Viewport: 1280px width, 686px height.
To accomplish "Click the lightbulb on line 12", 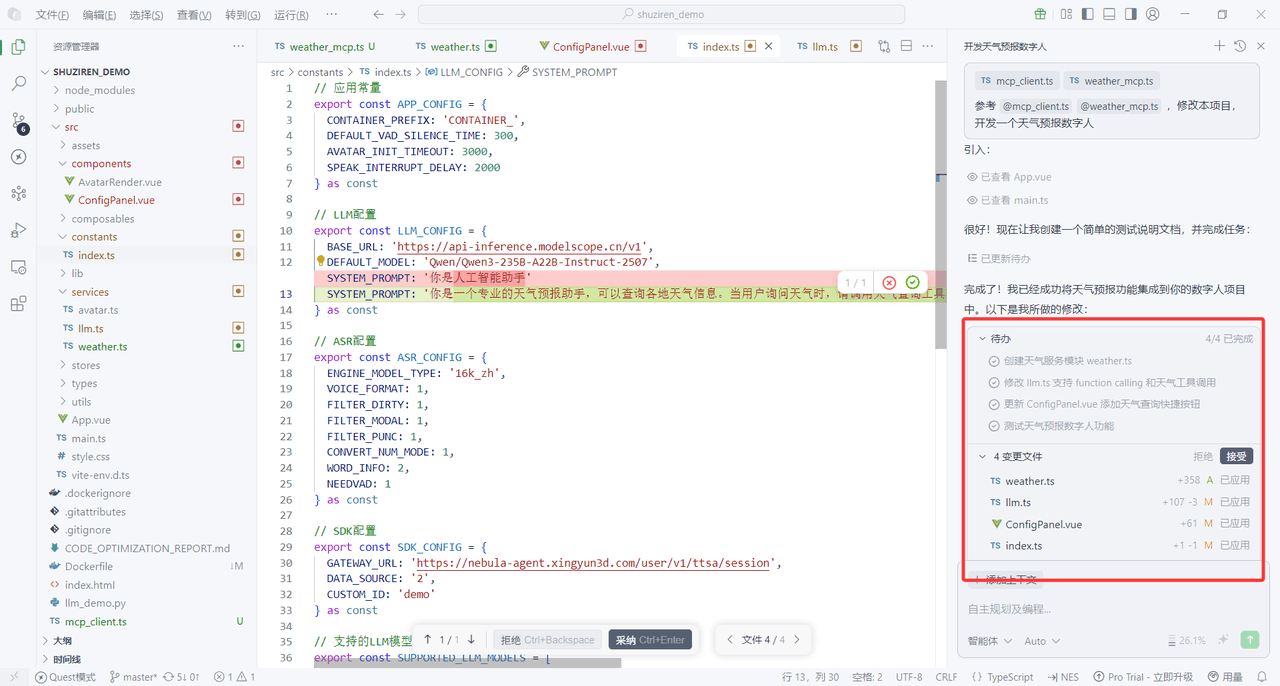I will pyautogui.click(x=320, y=262).
